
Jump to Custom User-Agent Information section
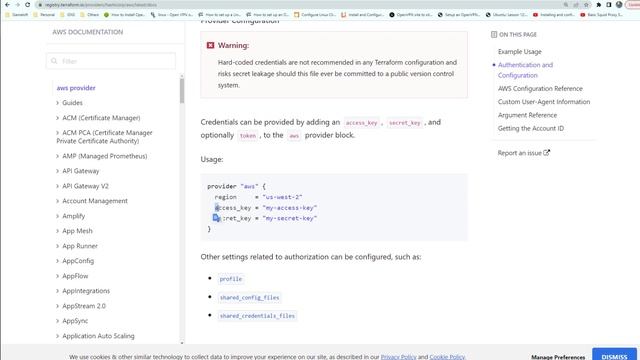coord(544,102)
